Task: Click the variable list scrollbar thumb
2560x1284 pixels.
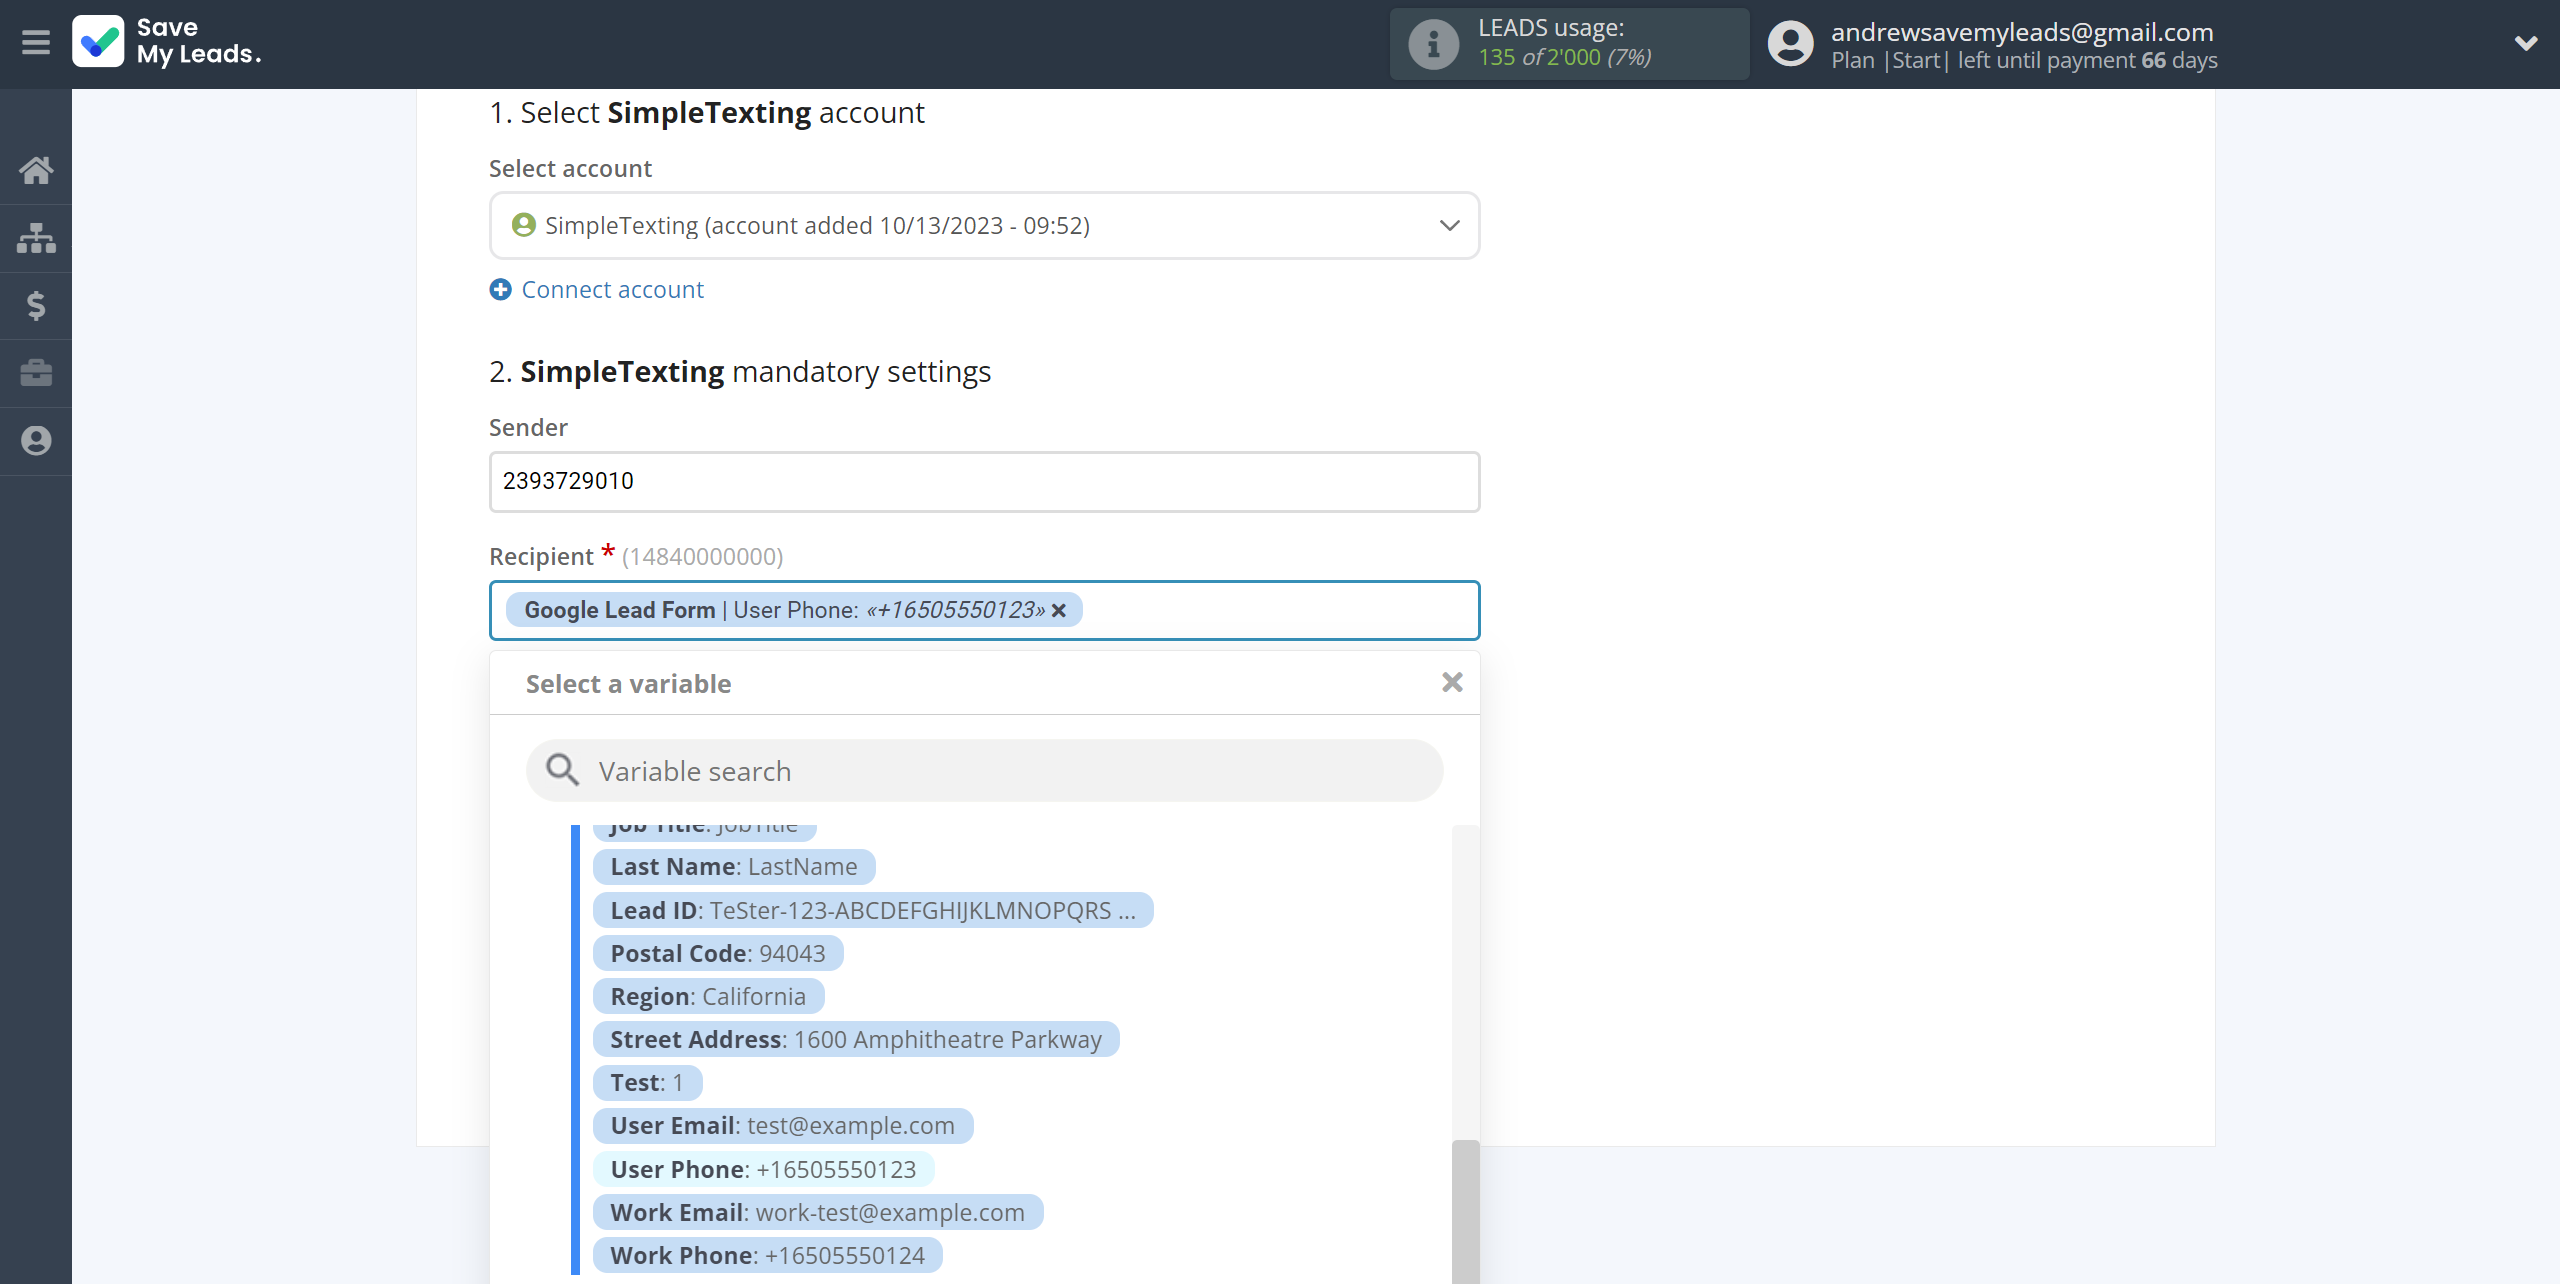Action: click(1465, 1211)
